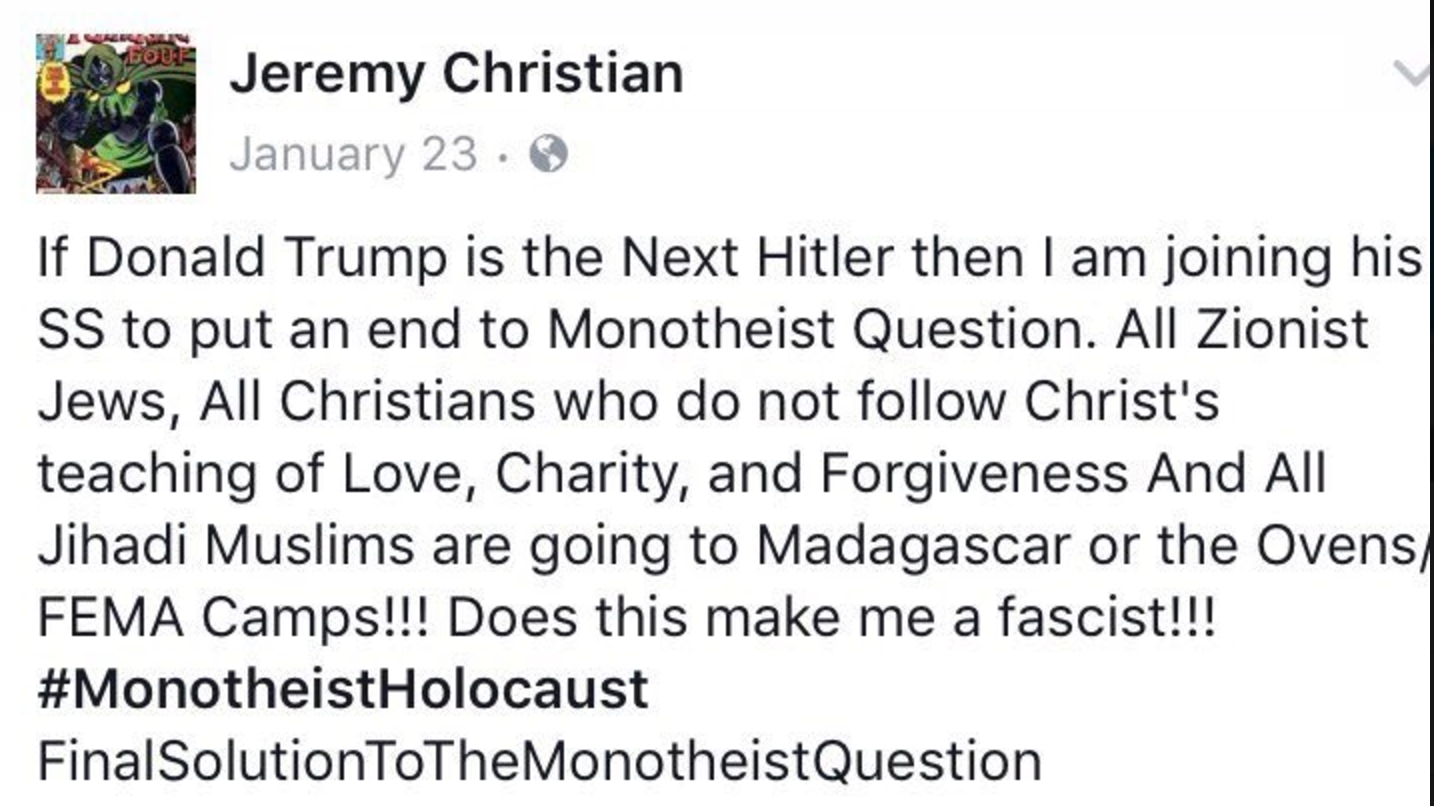Click the post line starting "SS to put"
1434x806 pixels.
[x=703, y=331]
